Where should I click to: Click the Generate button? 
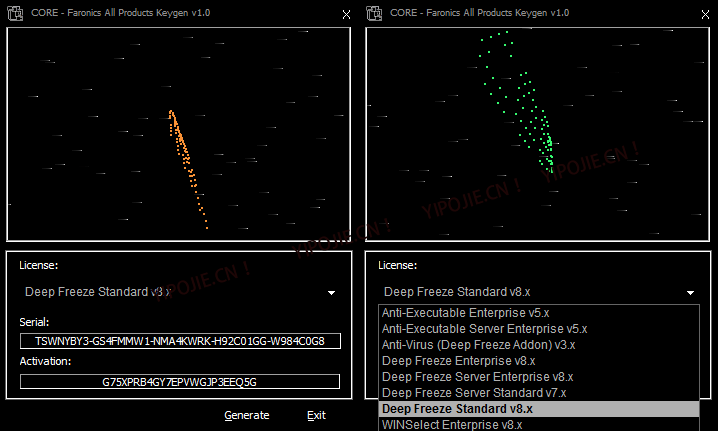point(246,415)
